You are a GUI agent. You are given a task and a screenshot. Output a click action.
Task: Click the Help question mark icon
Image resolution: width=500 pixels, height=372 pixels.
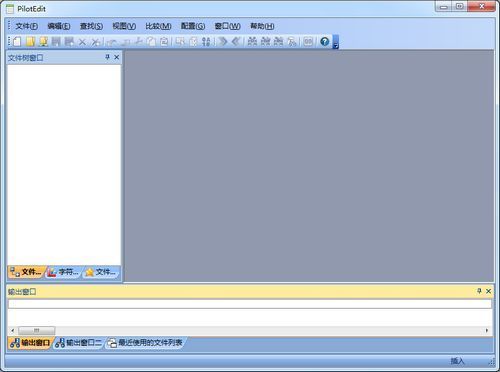pos(324,42)
